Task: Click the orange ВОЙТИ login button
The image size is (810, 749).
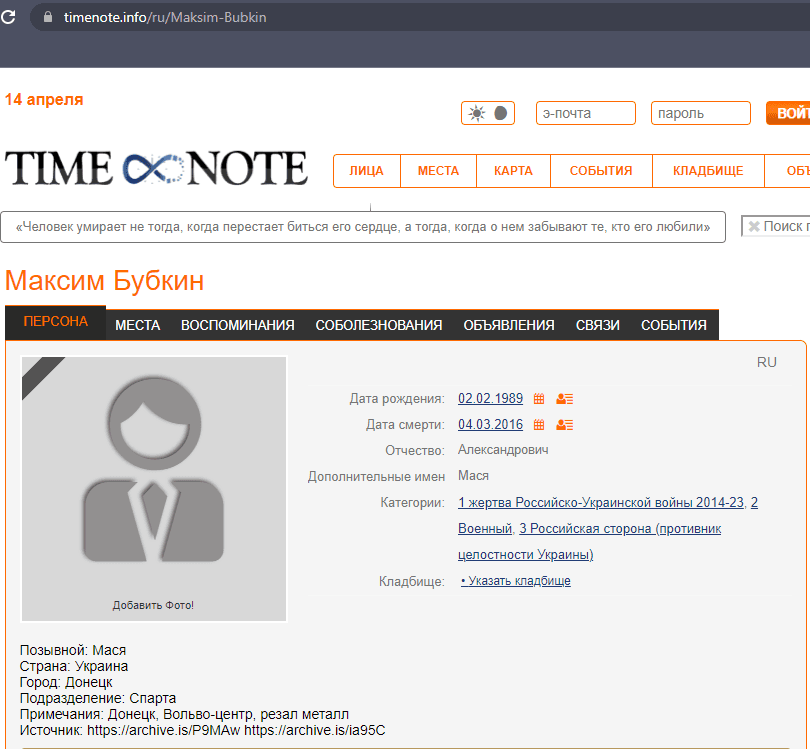Action: (x=788, y=113)
